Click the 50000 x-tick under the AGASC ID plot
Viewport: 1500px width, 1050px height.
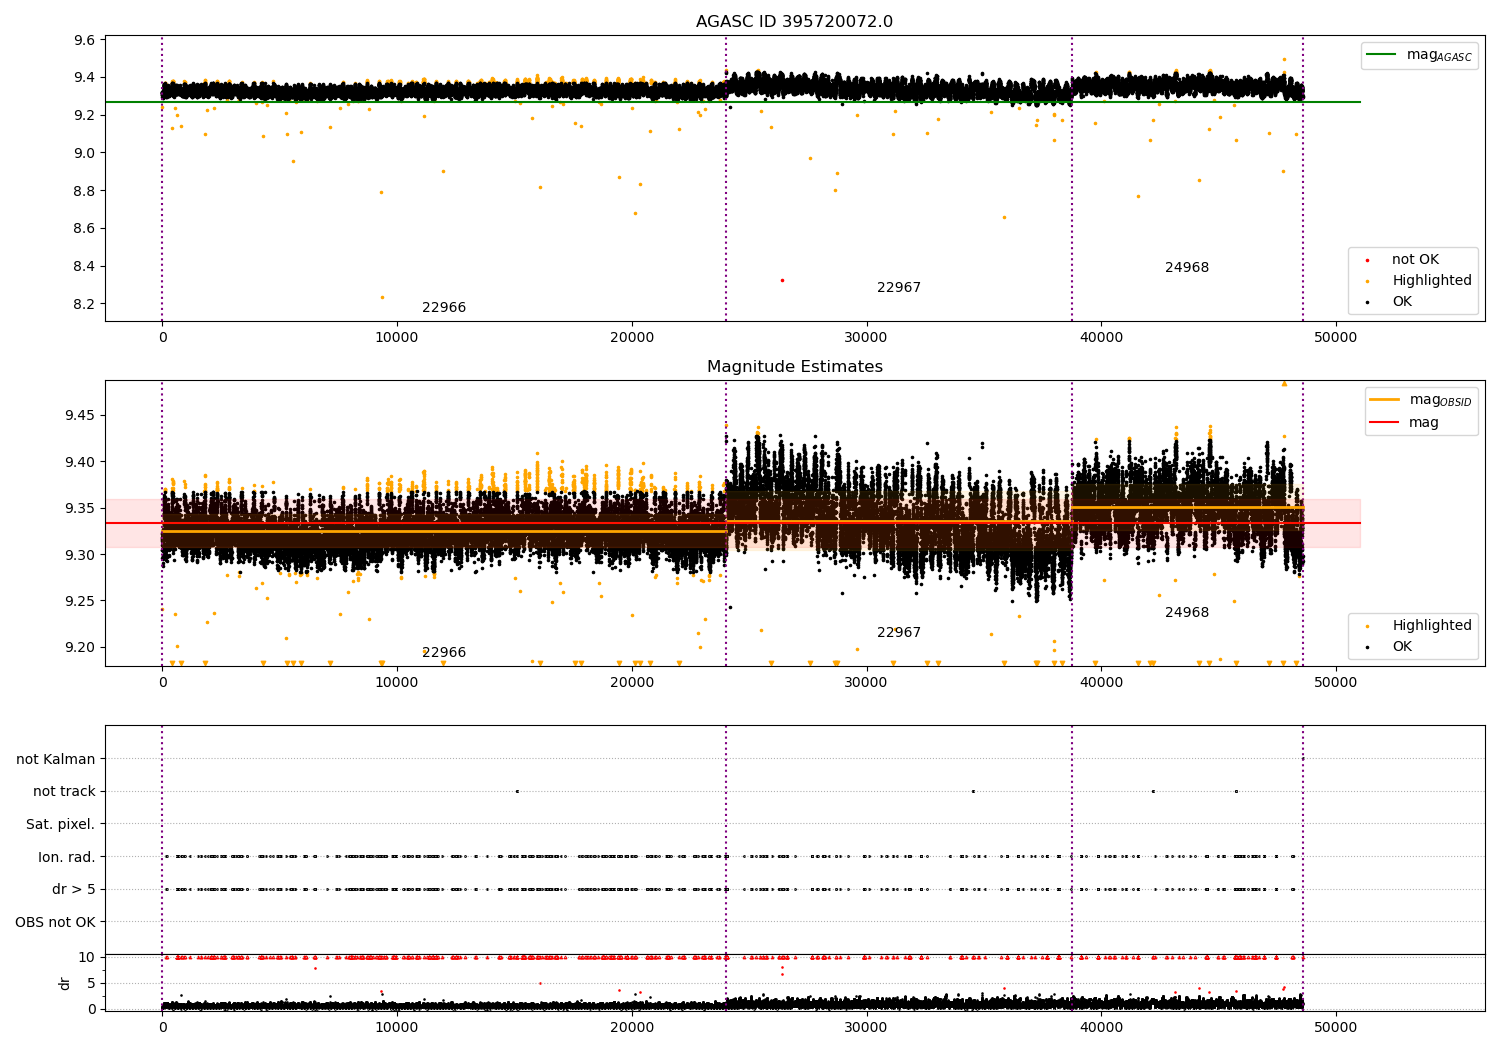point(1335,338)
